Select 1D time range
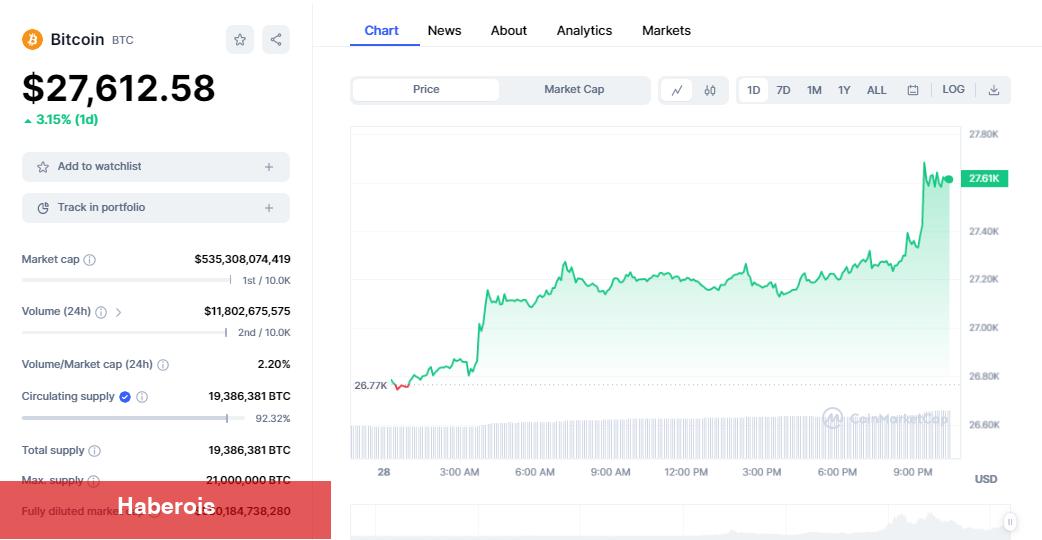The image size is (1042, 540). coord(753,90)
